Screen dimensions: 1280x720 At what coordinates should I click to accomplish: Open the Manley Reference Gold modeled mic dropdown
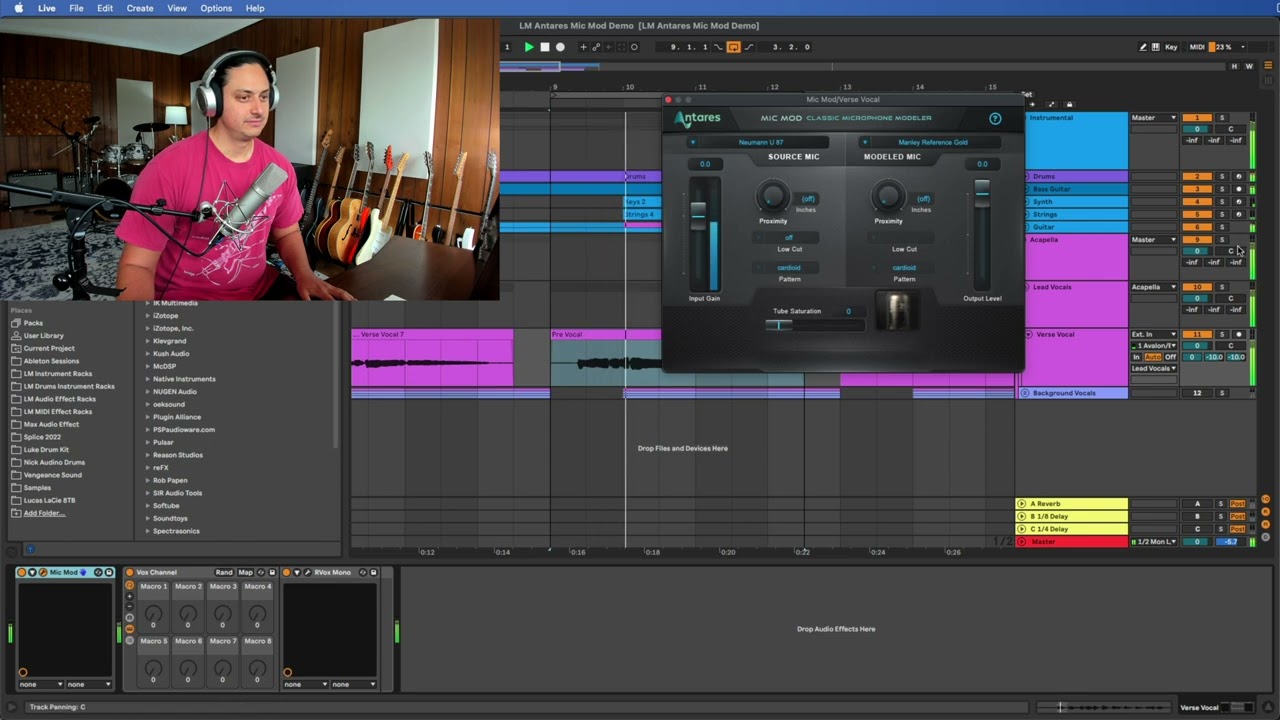[931, 142]
